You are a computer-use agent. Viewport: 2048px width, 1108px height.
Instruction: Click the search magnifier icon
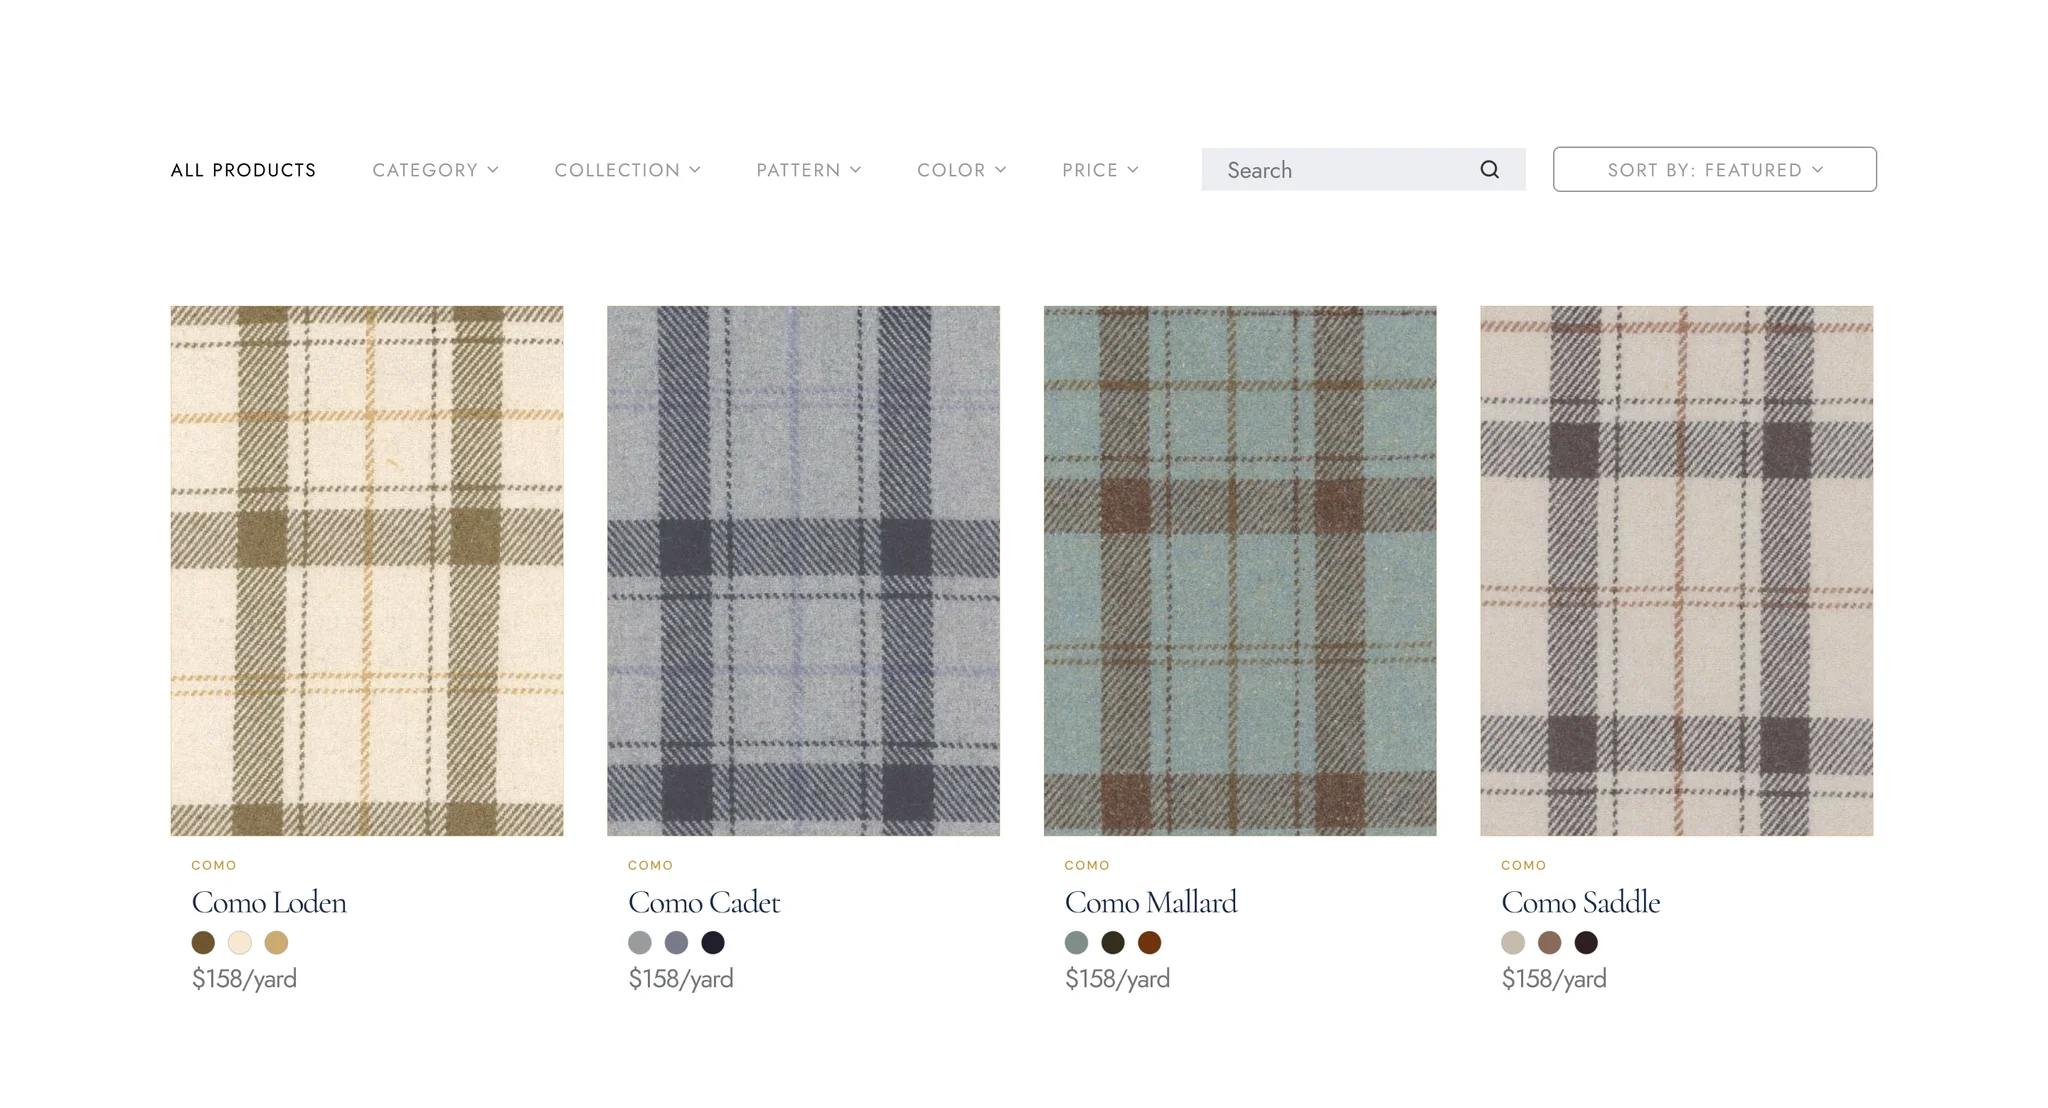click(x=1489, y=170)
